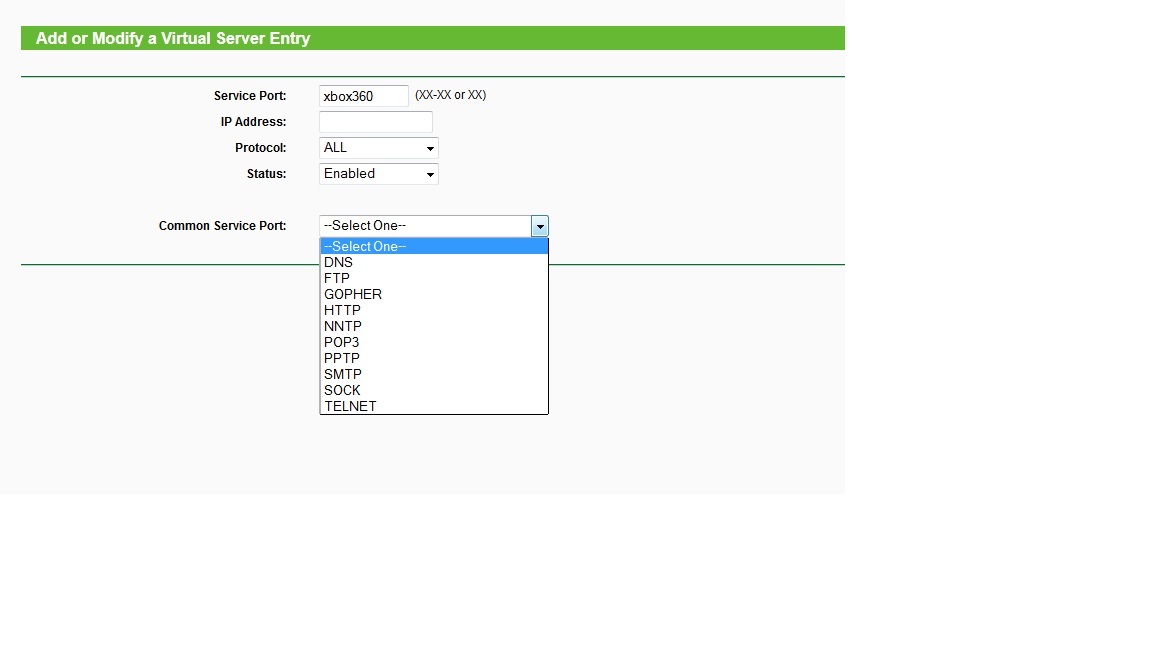Image resolution: width=1152 pixels, height=648 pixels.
Task: Select NNTP from the service list
Action: [434, 326]
